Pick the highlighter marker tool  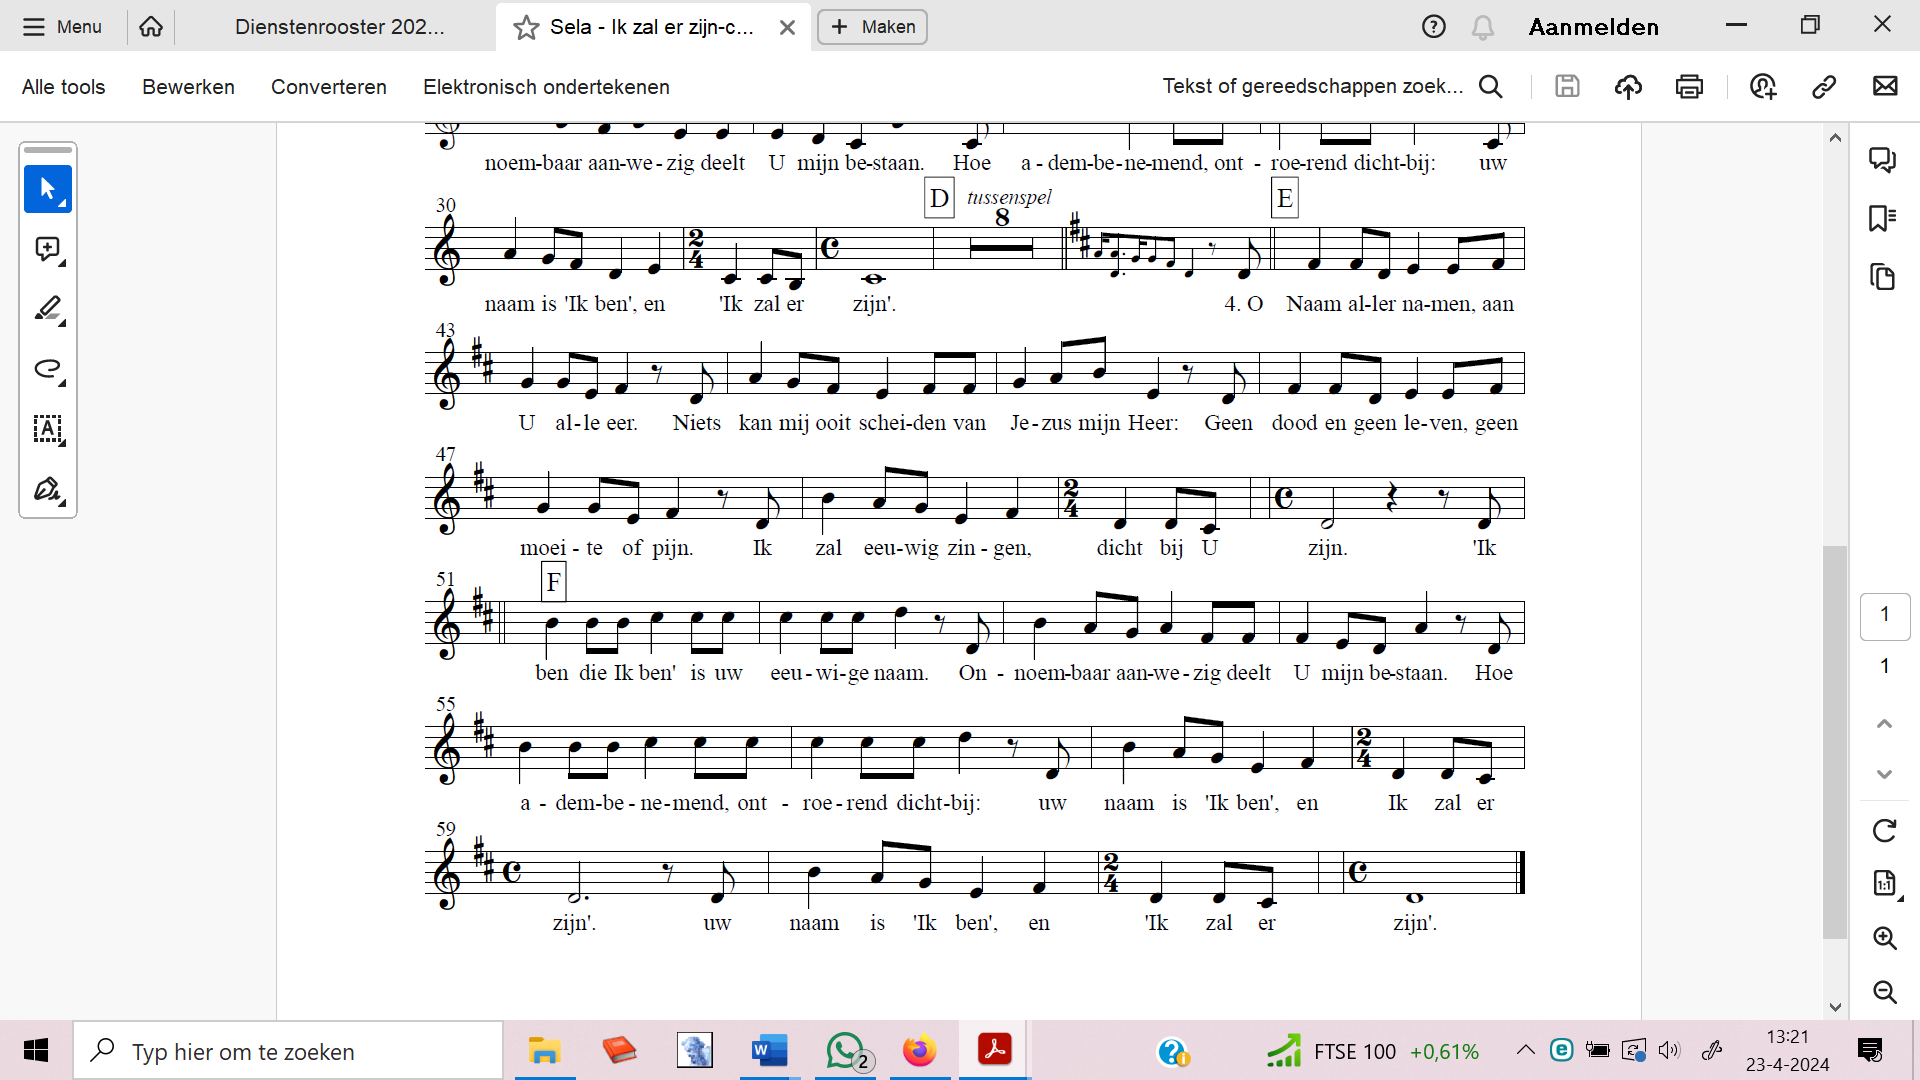(x=48, y=309)
